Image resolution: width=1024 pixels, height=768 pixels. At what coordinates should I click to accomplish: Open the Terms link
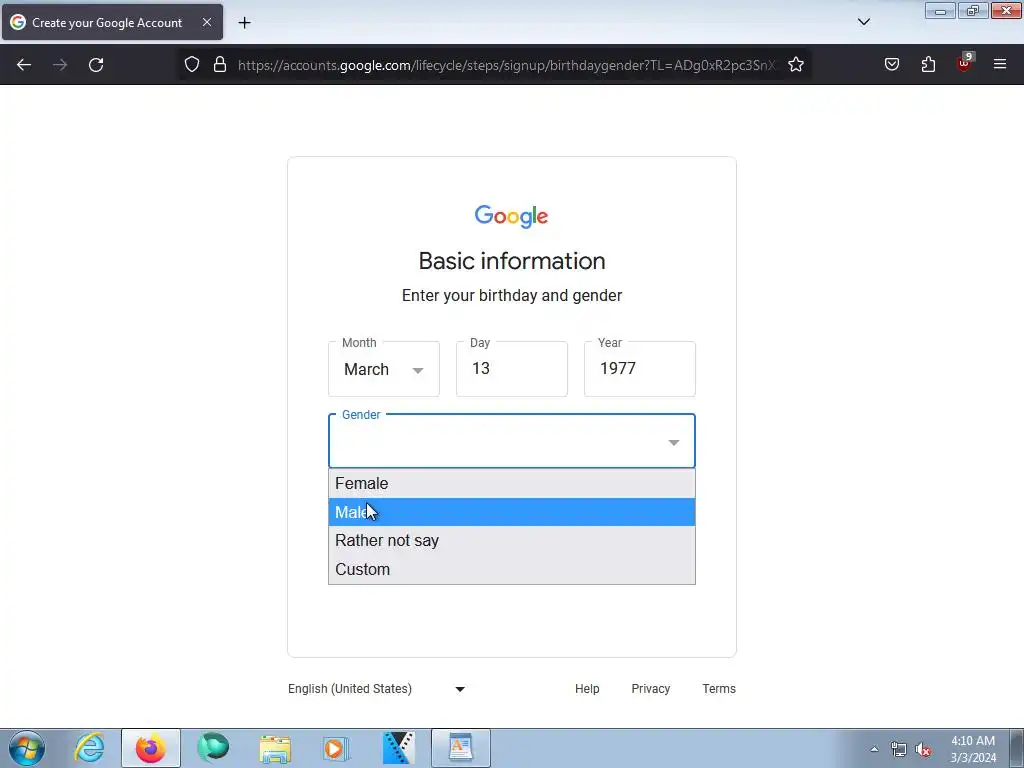(719, 689)
